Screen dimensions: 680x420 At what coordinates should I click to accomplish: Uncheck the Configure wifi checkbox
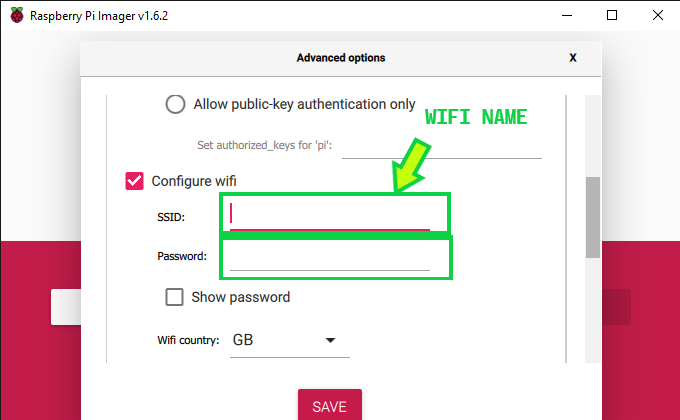(134, 181)
